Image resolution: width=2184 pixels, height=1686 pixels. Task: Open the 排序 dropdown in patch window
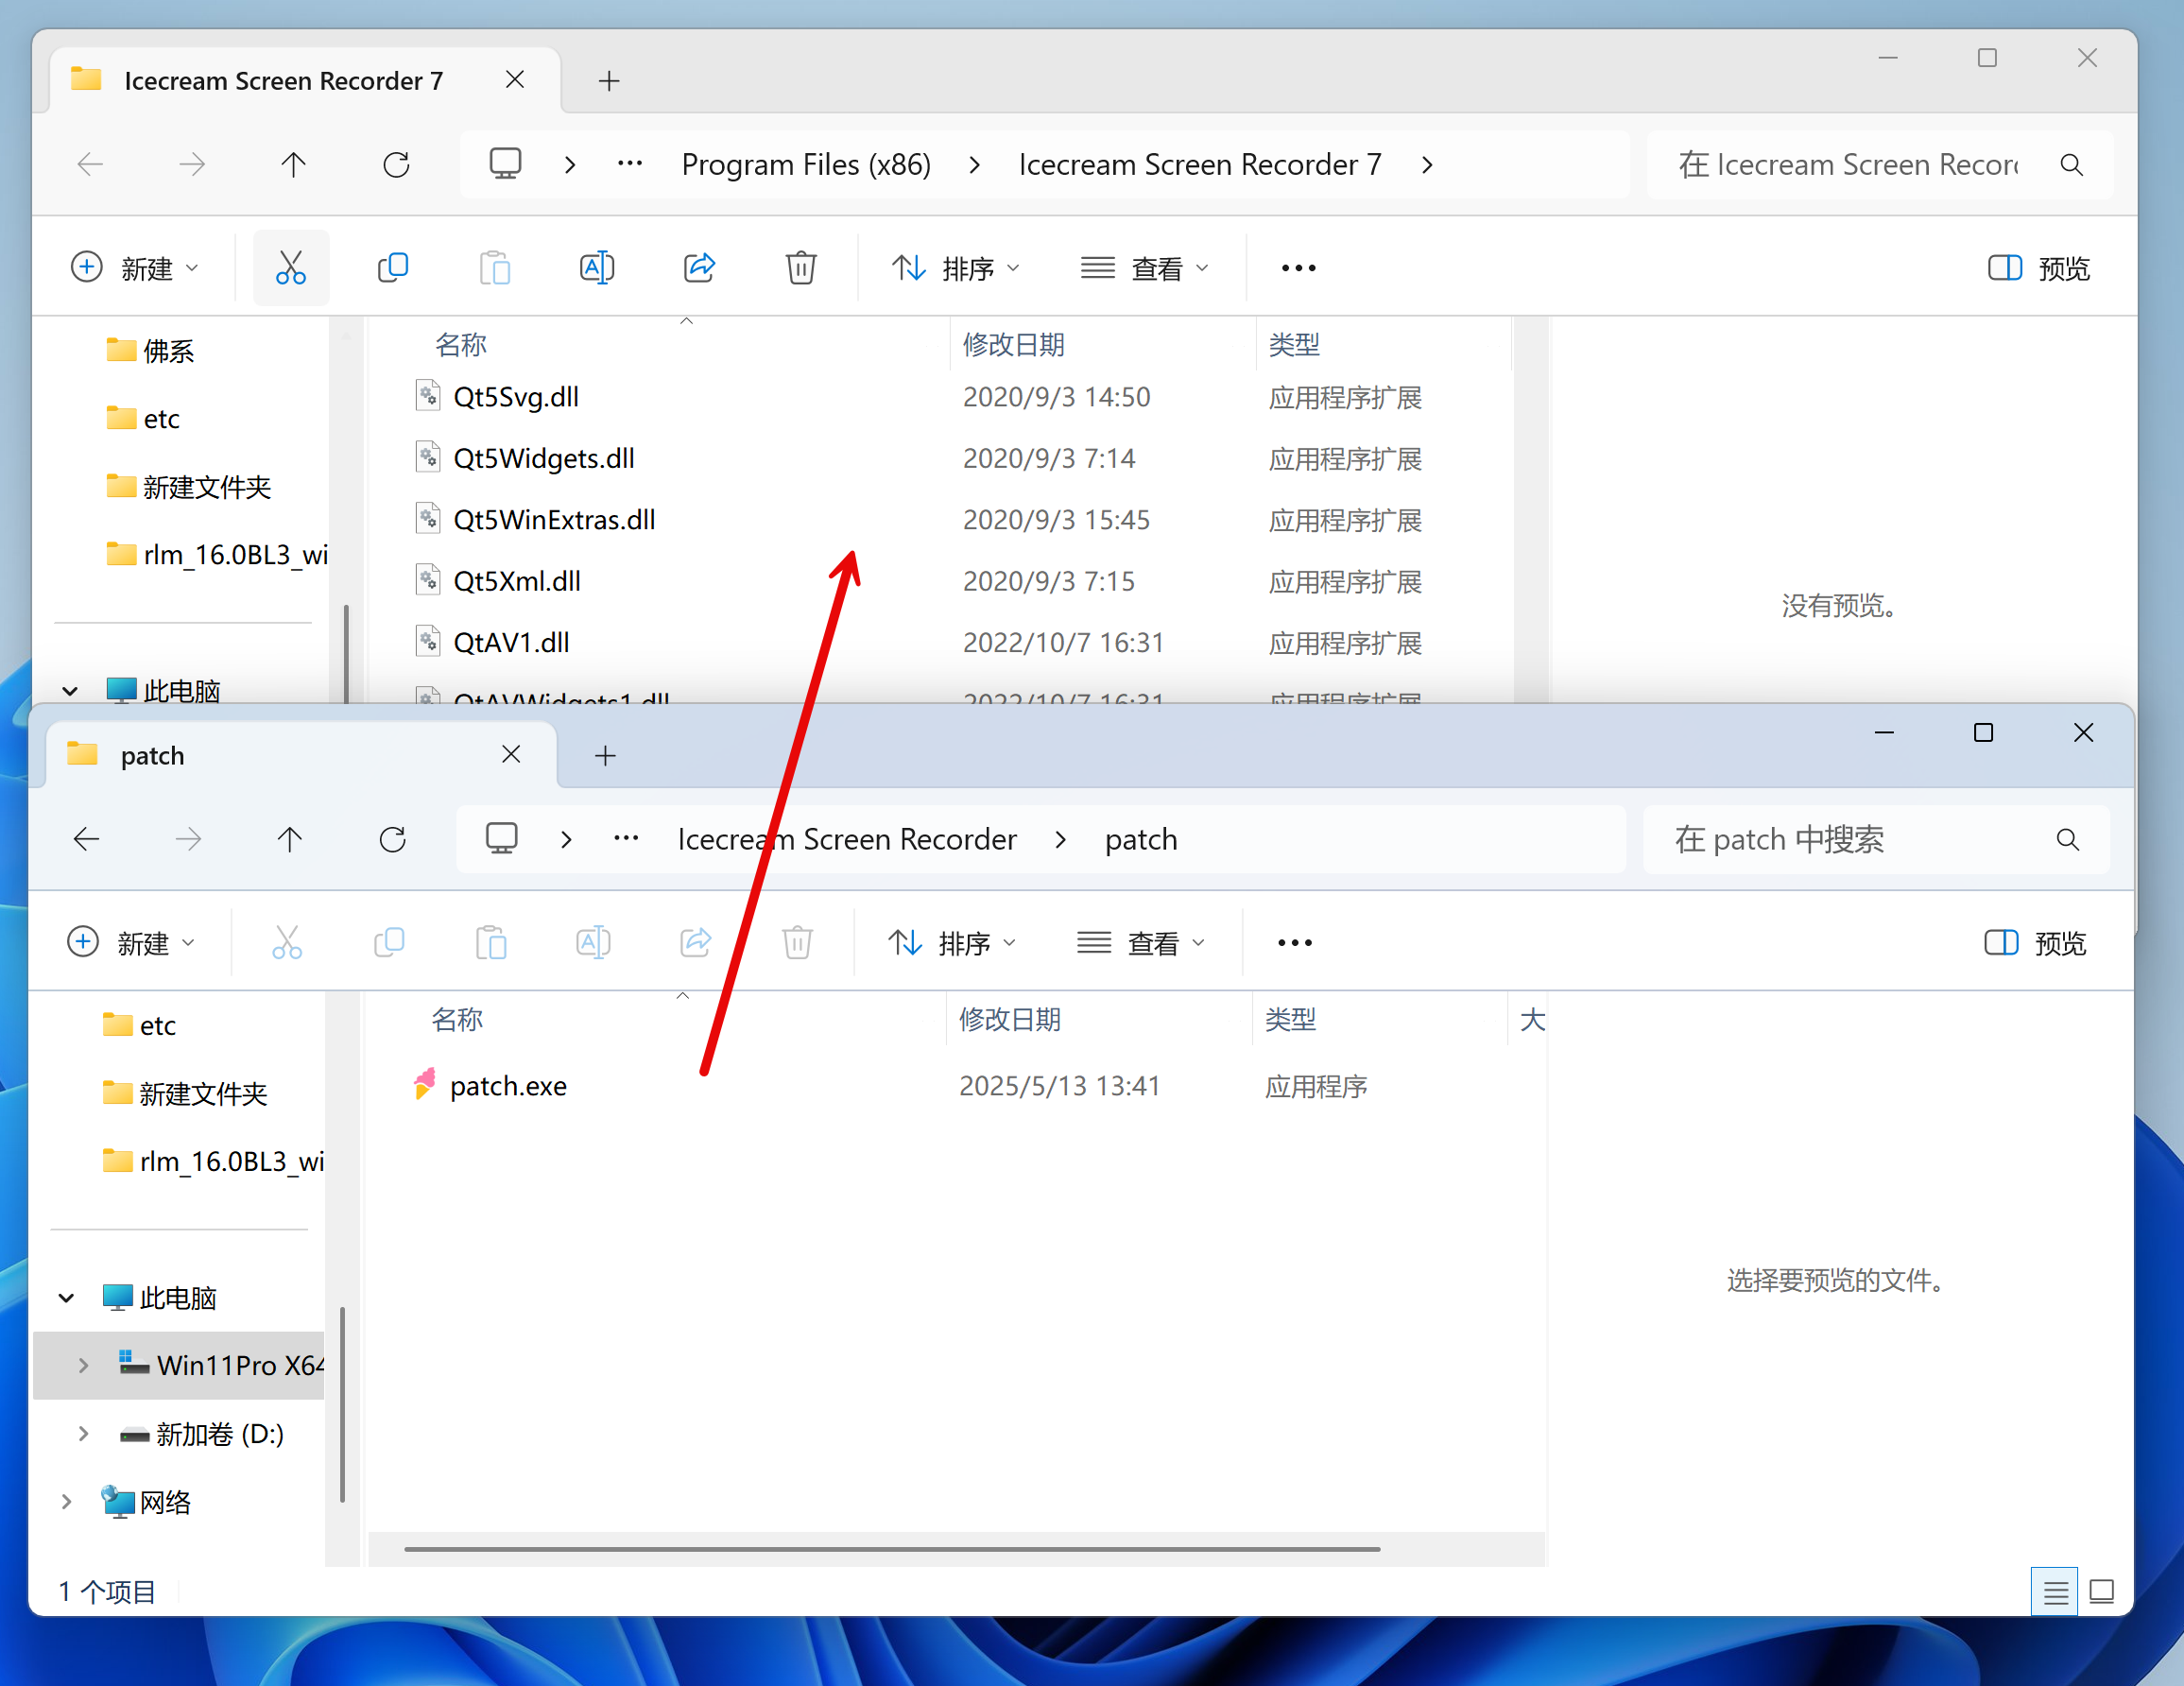pyautogui.click(x=952, y=943)
